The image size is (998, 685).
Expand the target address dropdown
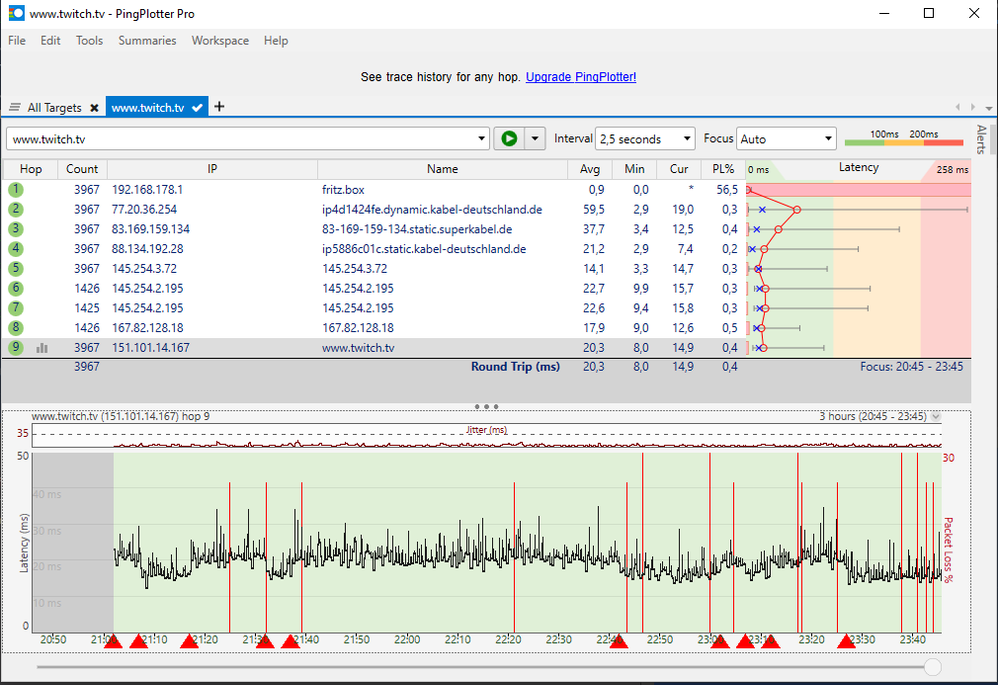482,139
